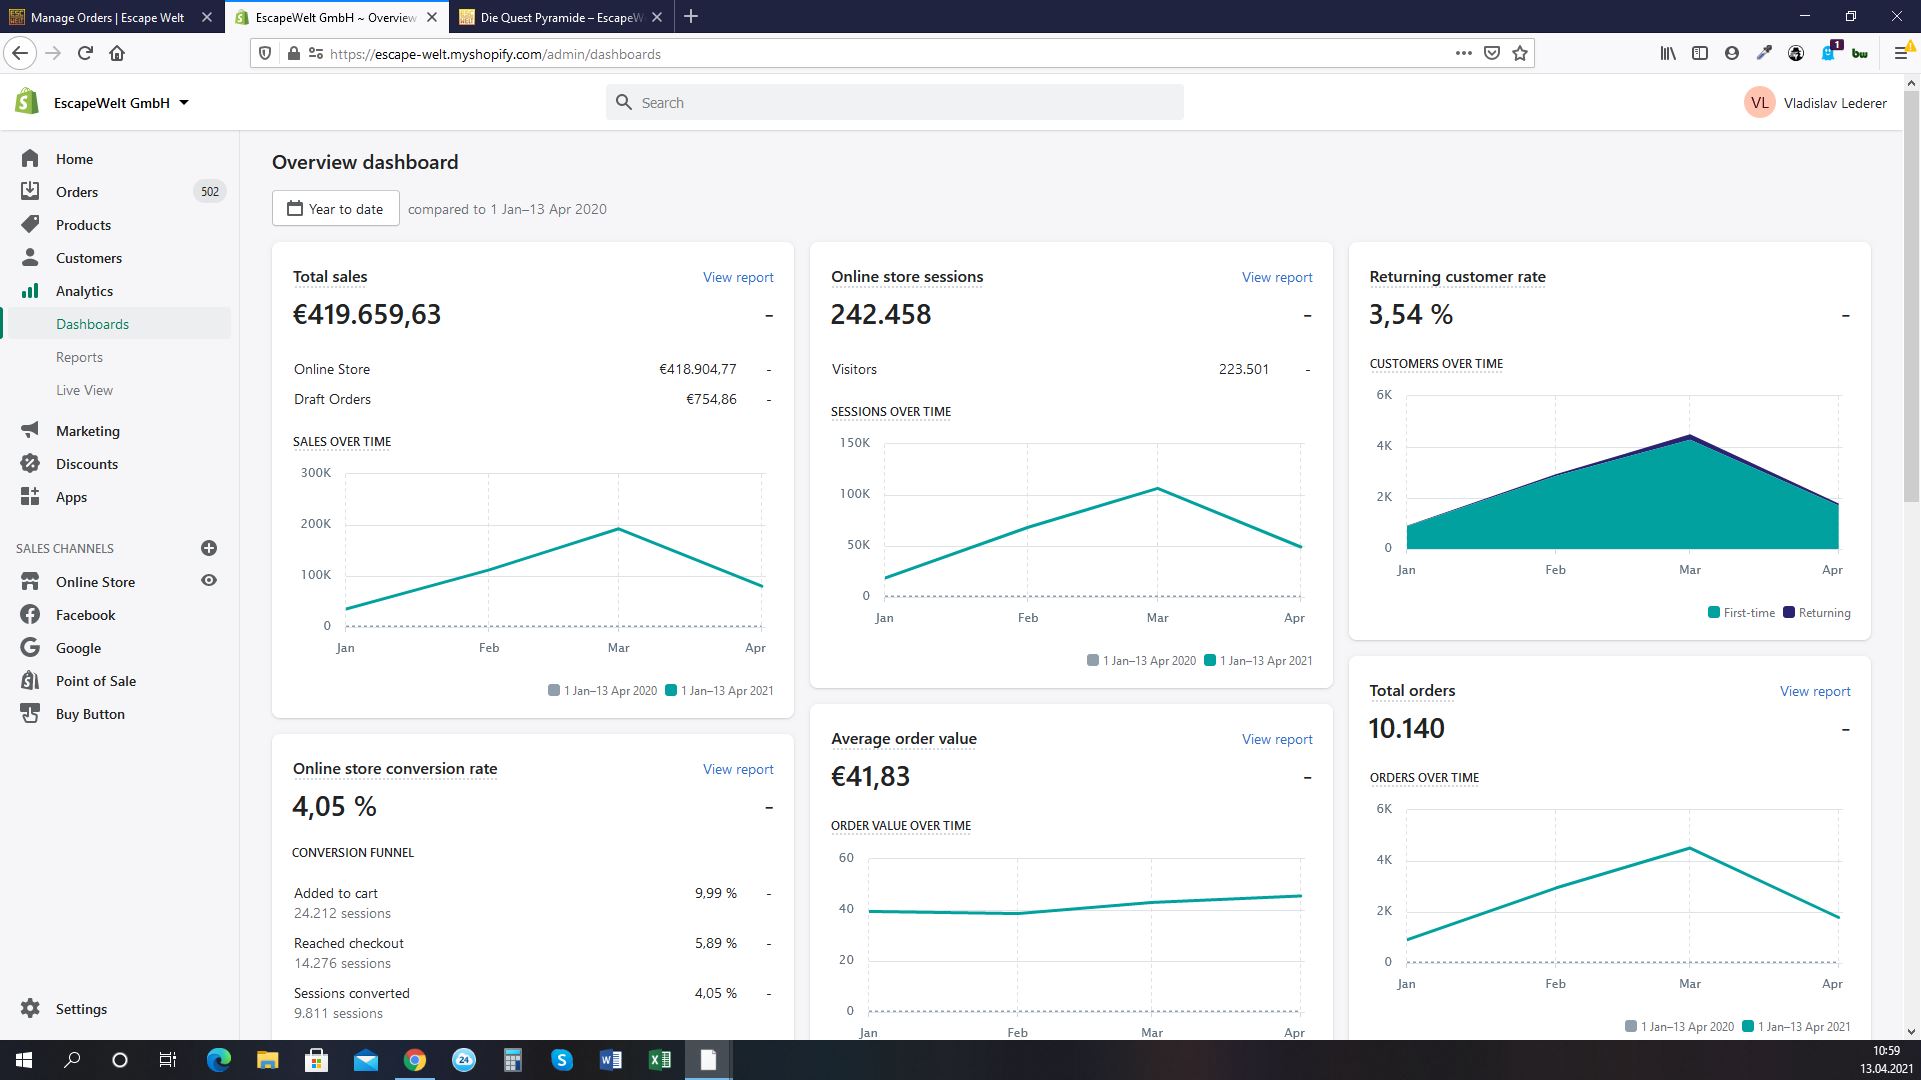Open Apps using the grid icon
1921x1080 pixels.
(30, 496)
